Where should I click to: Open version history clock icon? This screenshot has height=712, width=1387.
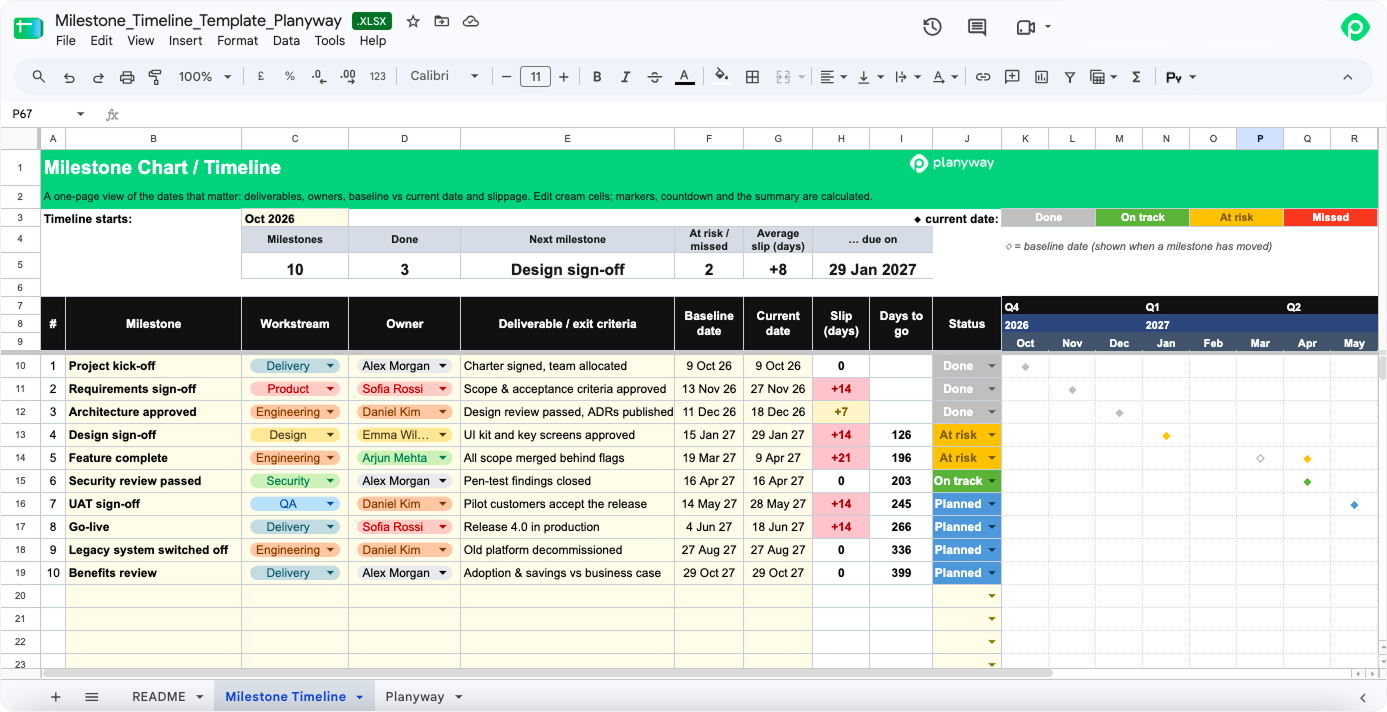(932, 27)
